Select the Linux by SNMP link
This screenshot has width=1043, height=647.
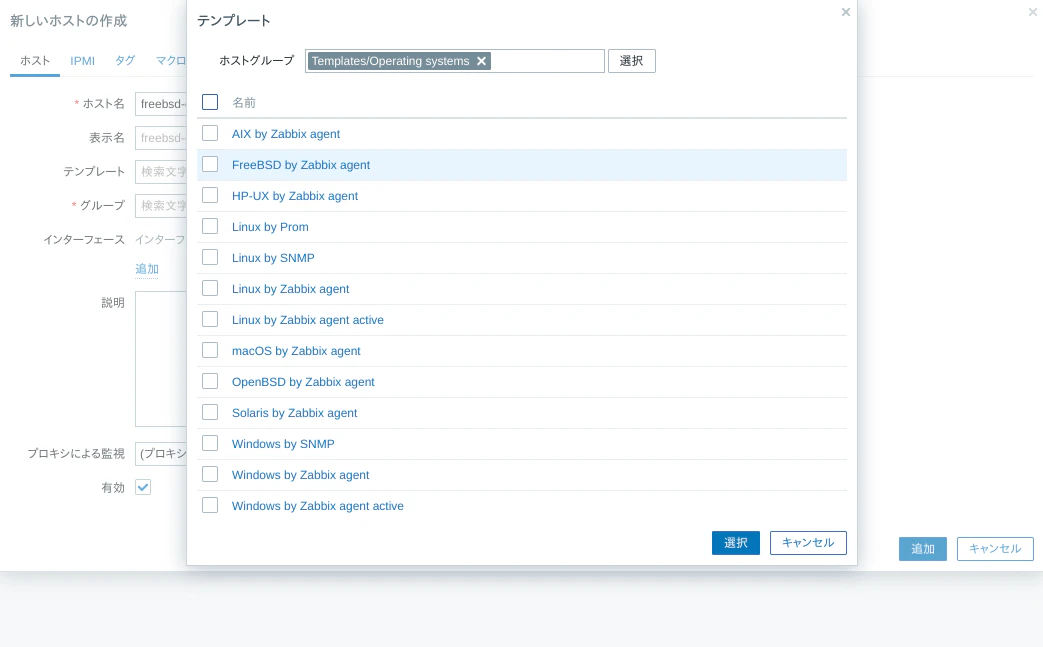tap(273, 258)
